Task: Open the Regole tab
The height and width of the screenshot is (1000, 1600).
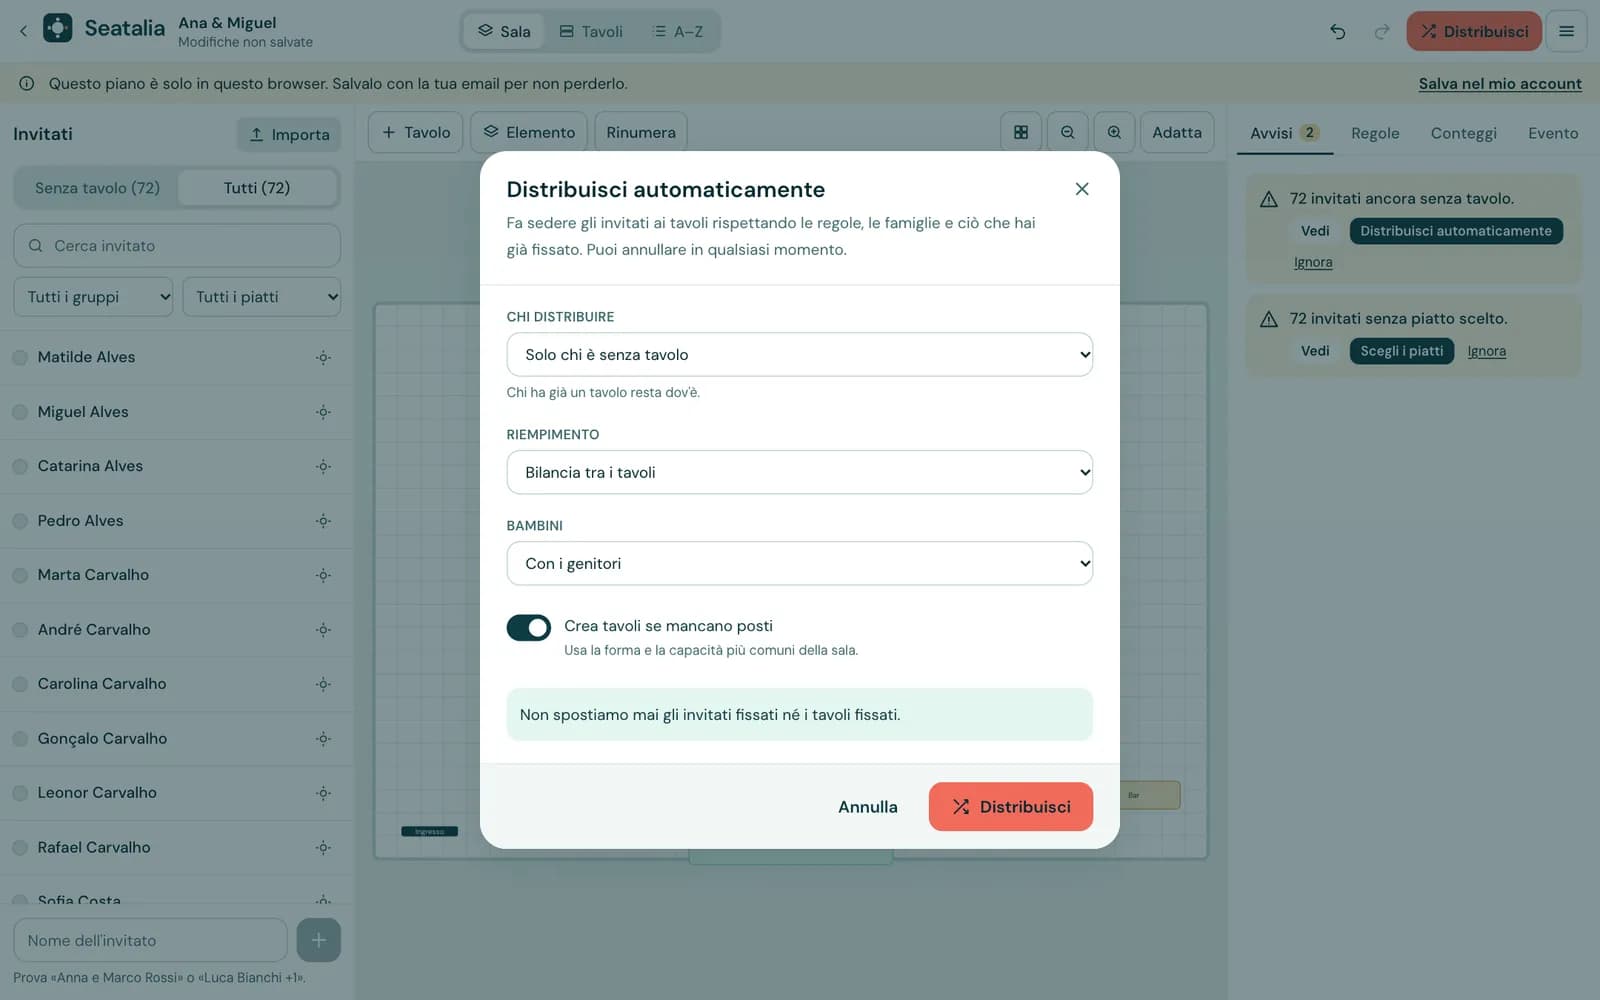Action: [x=1375, y=133]
